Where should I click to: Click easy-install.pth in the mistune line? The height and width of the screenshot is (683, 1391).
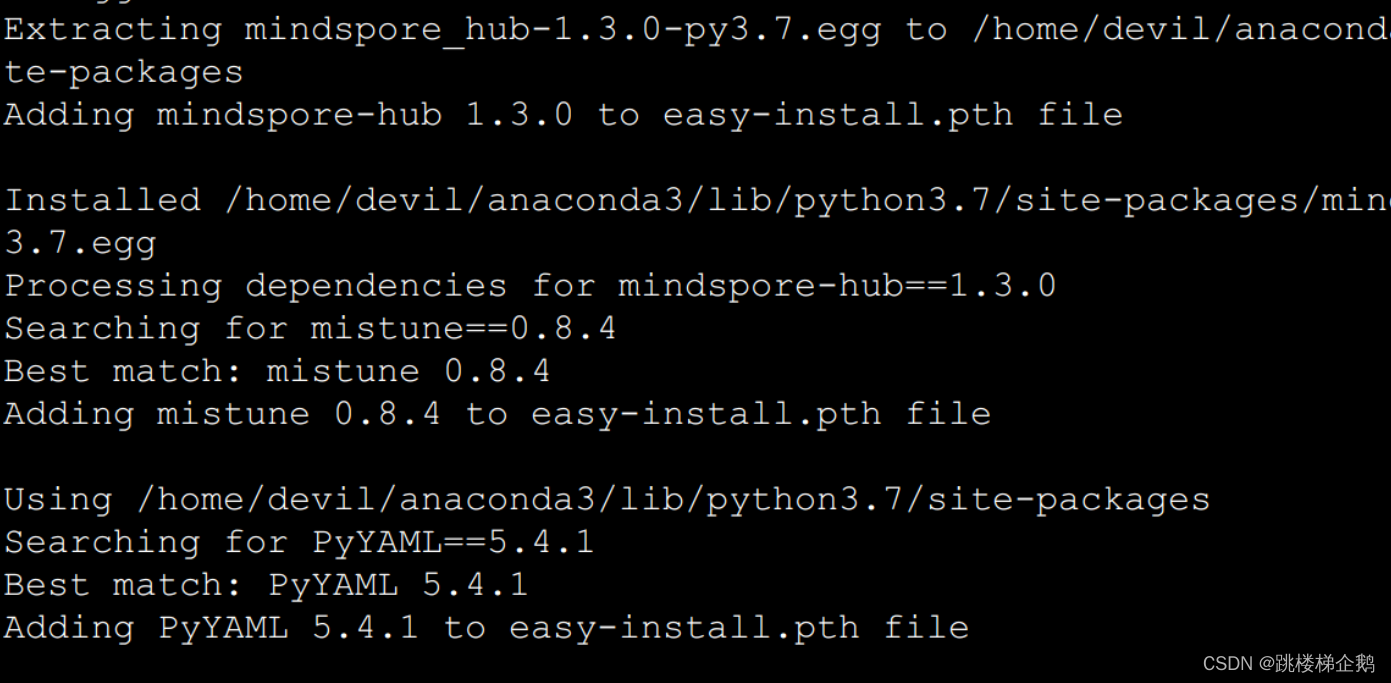[x=706, y=414]
